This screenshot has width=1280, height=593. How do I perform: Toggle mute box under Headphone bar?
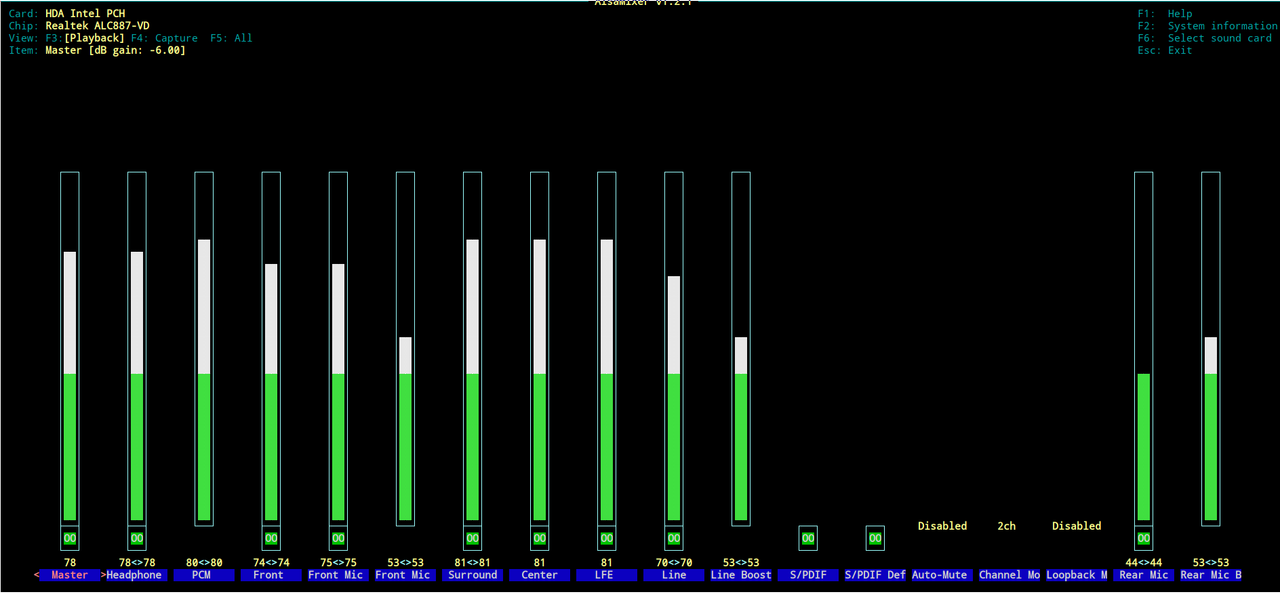click(x=137, y=538)
